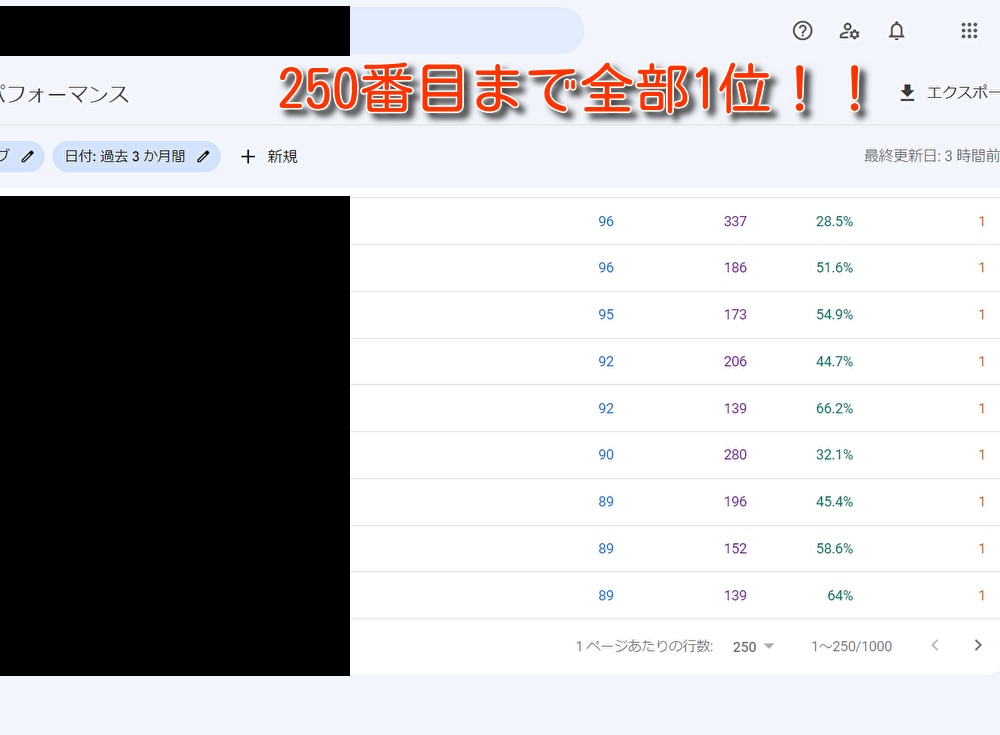Select CTR value 66.2%
Viewport: 1000px width, 735px height.
click(x=834, y=408)
